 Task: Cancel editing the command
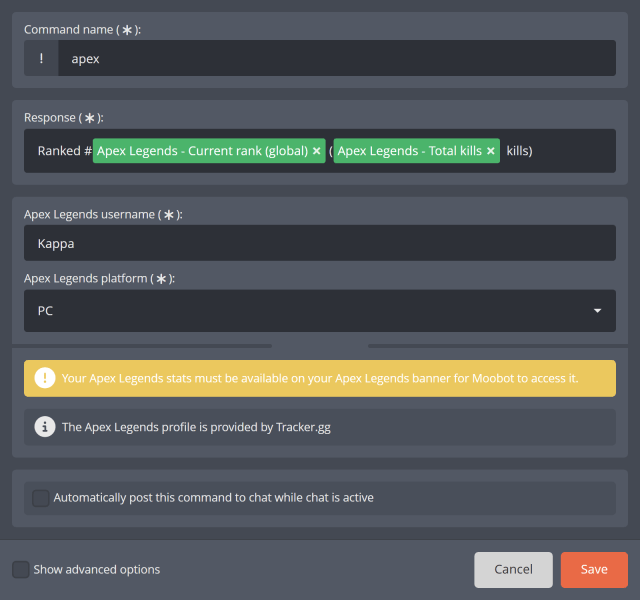pyautogui.click(x=513, y=570)
